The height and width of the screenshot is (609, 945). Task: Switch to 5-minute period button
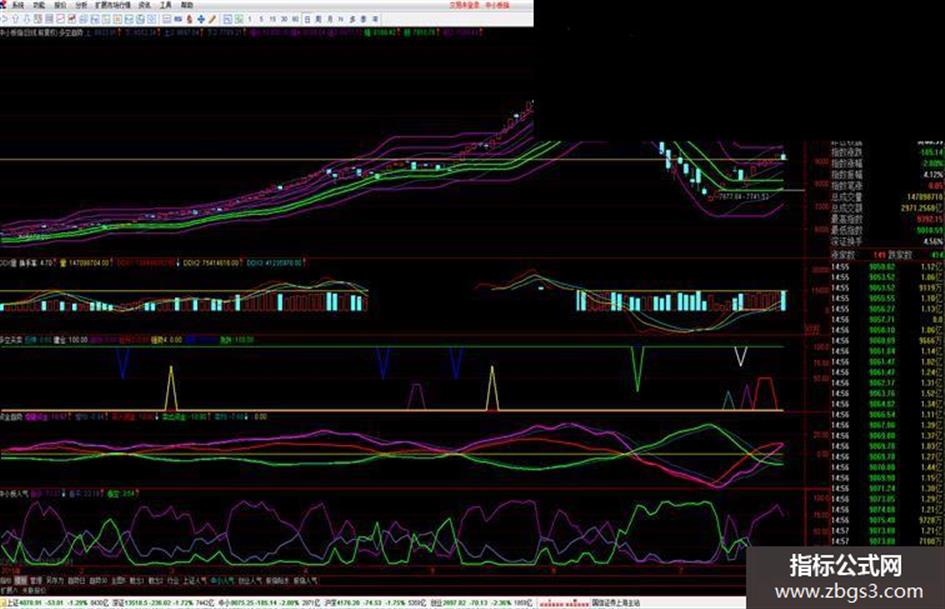tap(261, 19)
